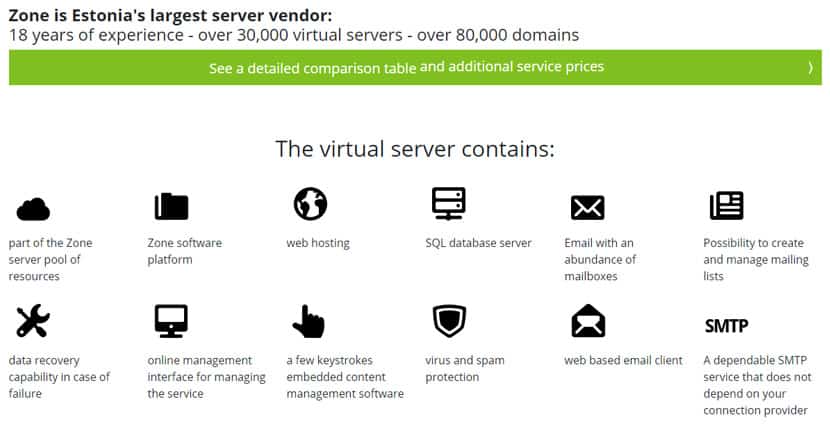Click 'data recovery capability in case of failure'
Screen dimensions: 830x430
tap(59, 377)
